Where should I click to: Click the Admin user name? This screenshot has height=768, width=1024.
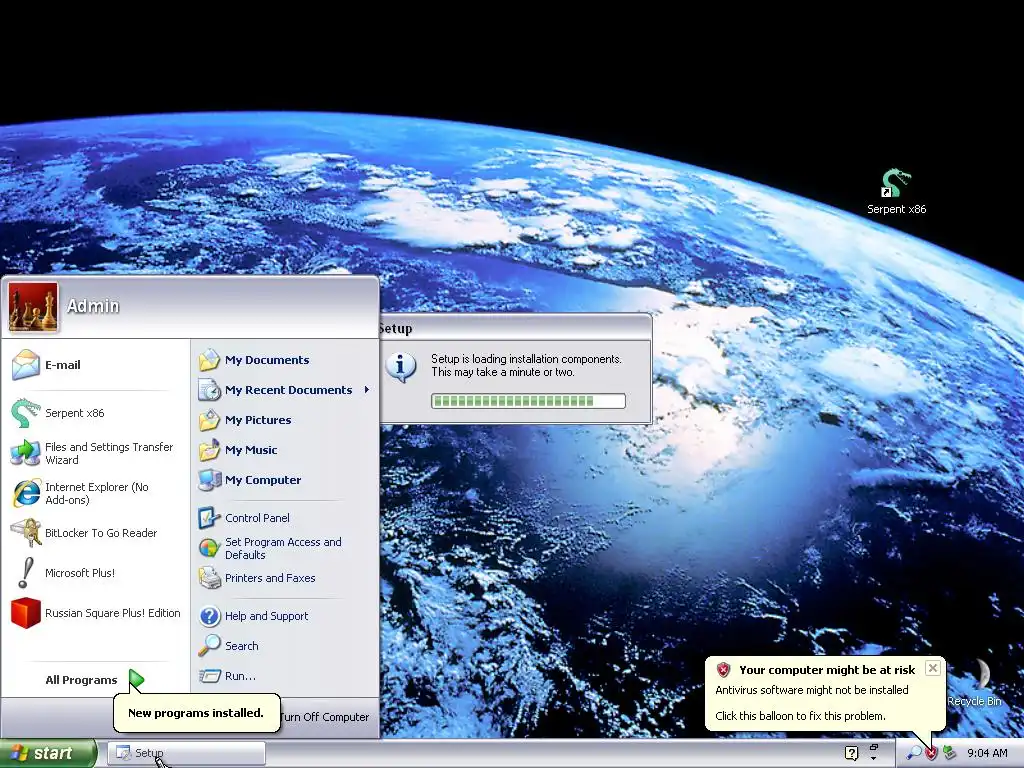(93, 306)
